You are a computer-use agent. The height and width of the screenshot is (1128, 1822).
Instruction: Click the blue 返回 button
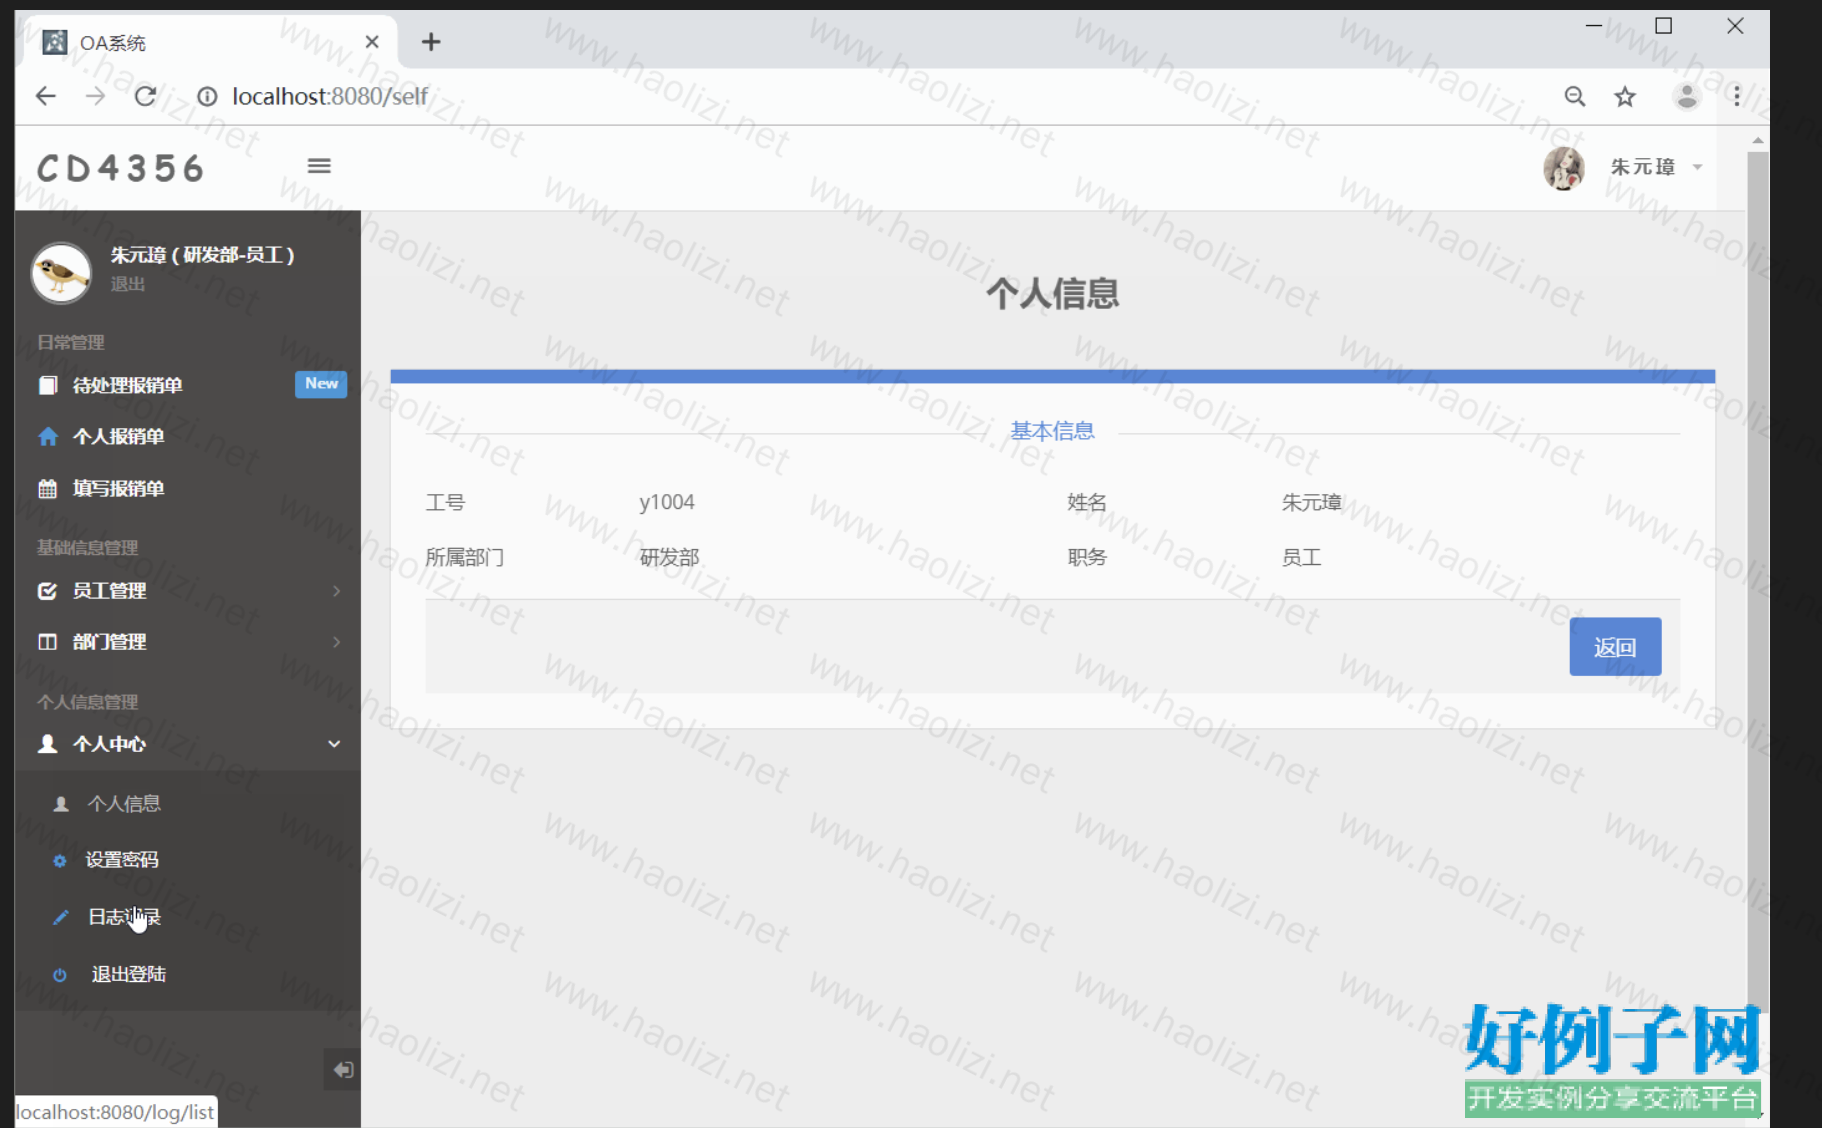pyautogui.click(x=1614, y=647)
